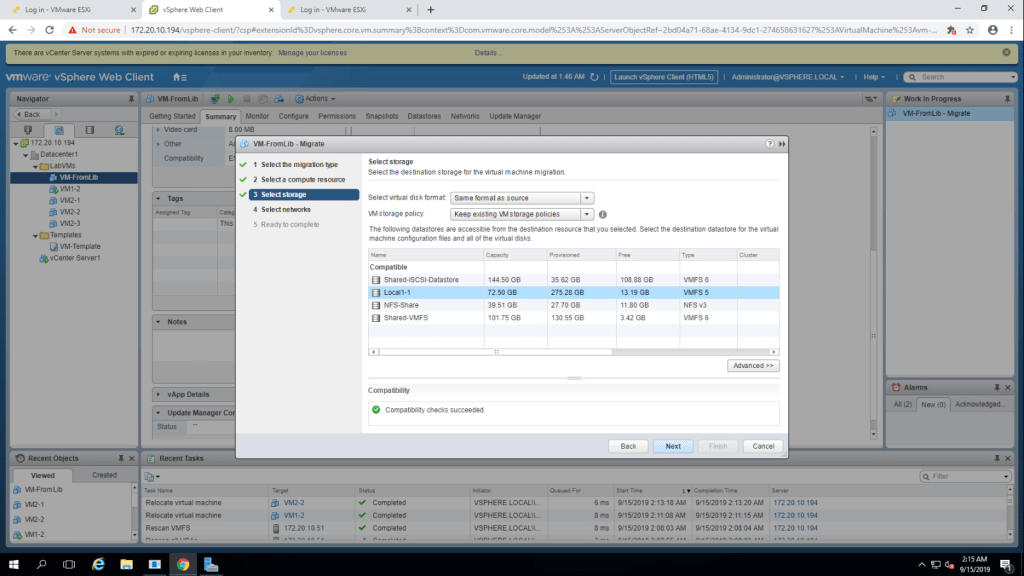Click Next in the Migrate wizard

[x=673, y=446]
